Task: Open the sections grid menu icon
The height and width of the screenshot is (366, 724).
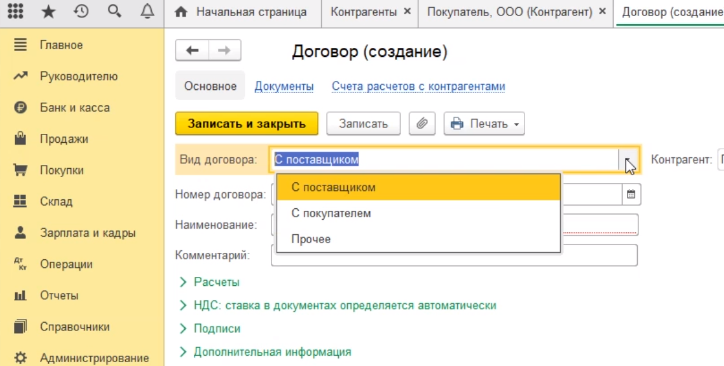Action: coord(15,11)
